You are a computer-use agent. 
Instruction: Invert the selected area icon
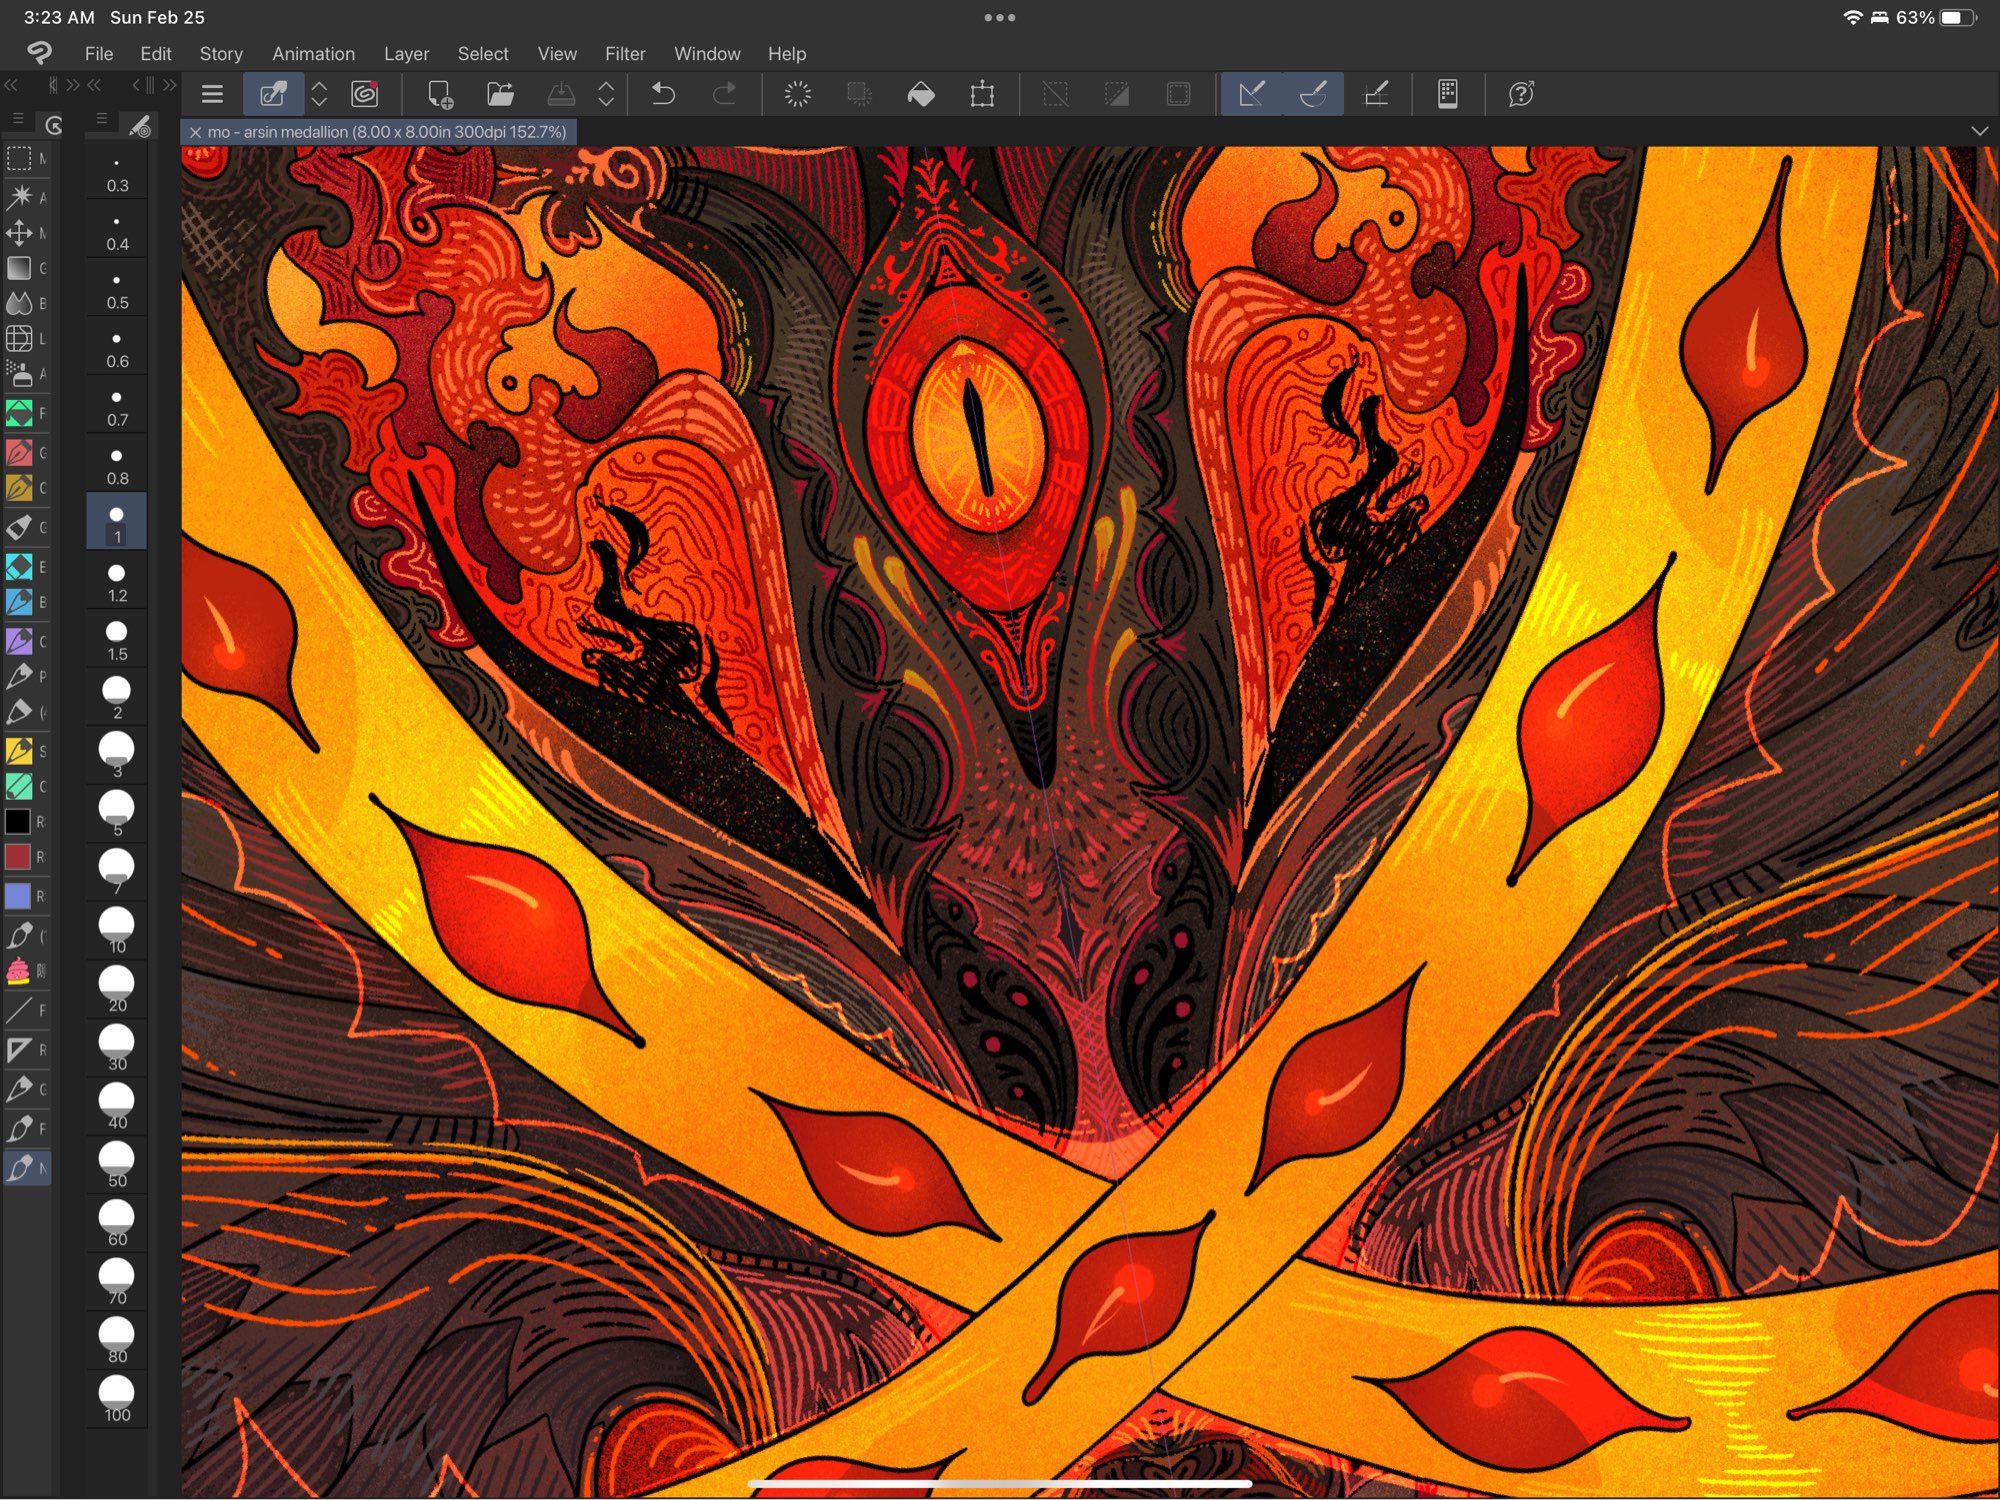click(1117, 94)
